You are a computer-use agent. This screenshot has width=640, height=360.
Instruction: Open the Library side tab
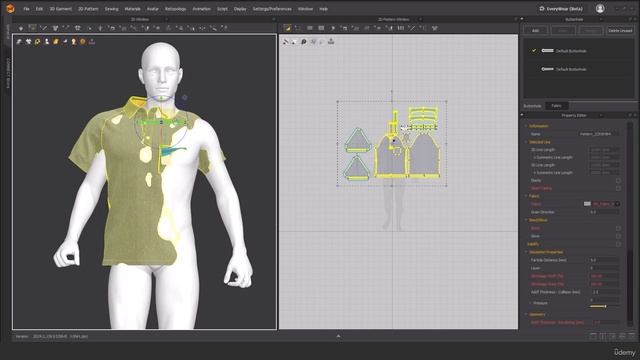(x=7, y=31)
